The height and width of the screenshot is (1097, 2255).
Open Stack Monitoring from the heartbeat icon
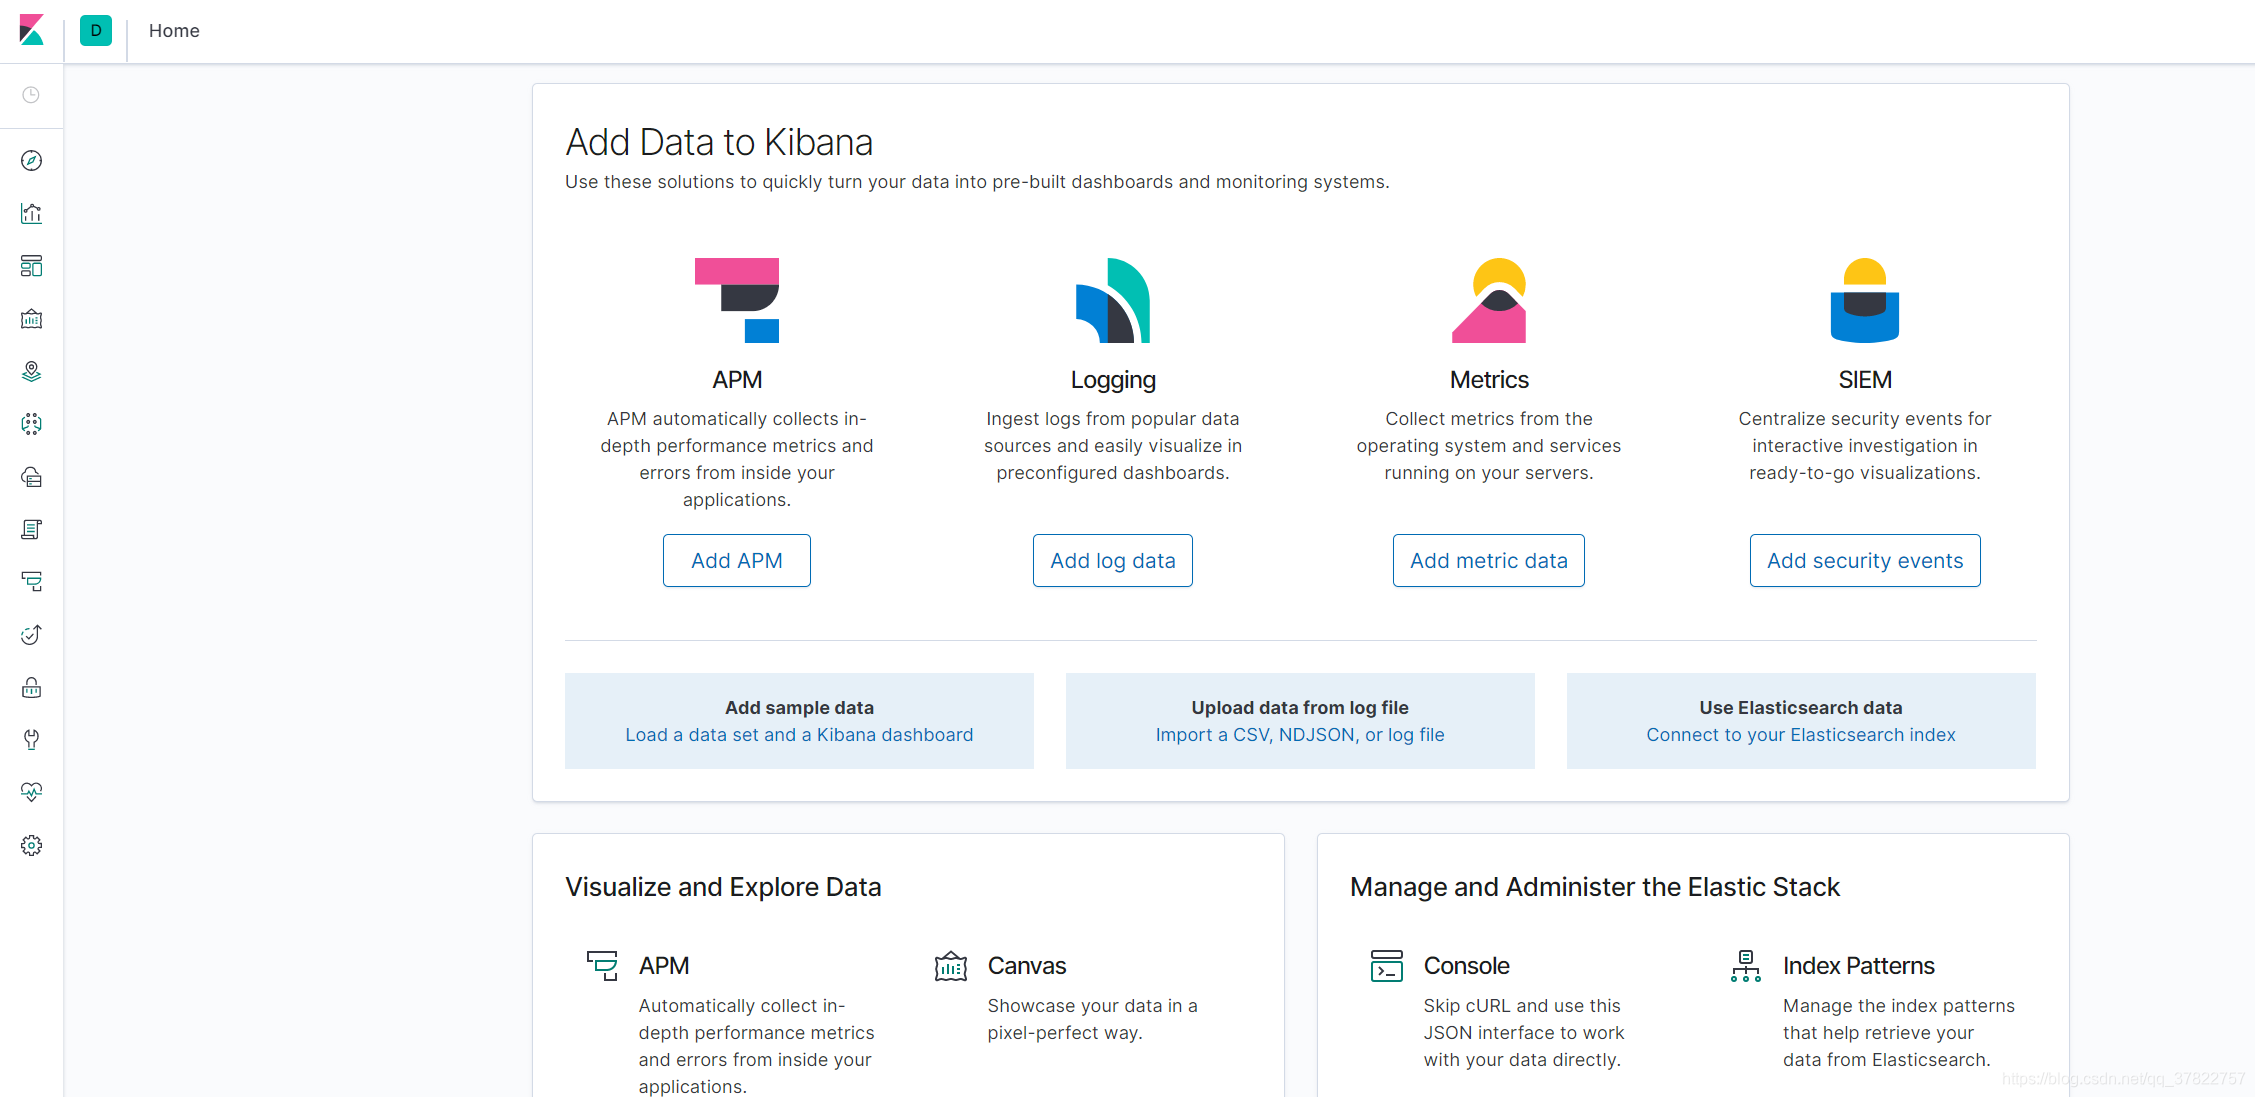coord(31,792)
